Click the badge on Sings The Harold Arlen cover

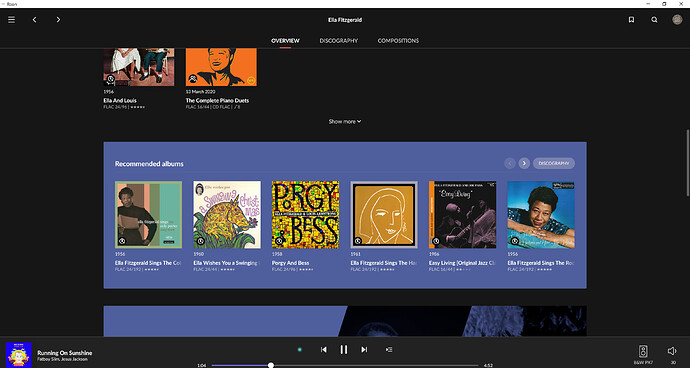click(x=358, y=241)
